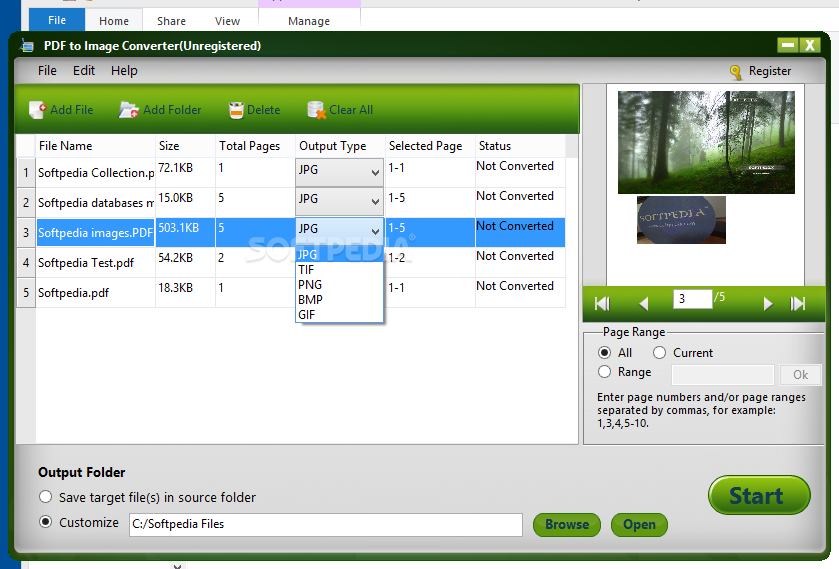
Task: Click the Add File icon
Action: pyautogui.click(x=37, y=110)
